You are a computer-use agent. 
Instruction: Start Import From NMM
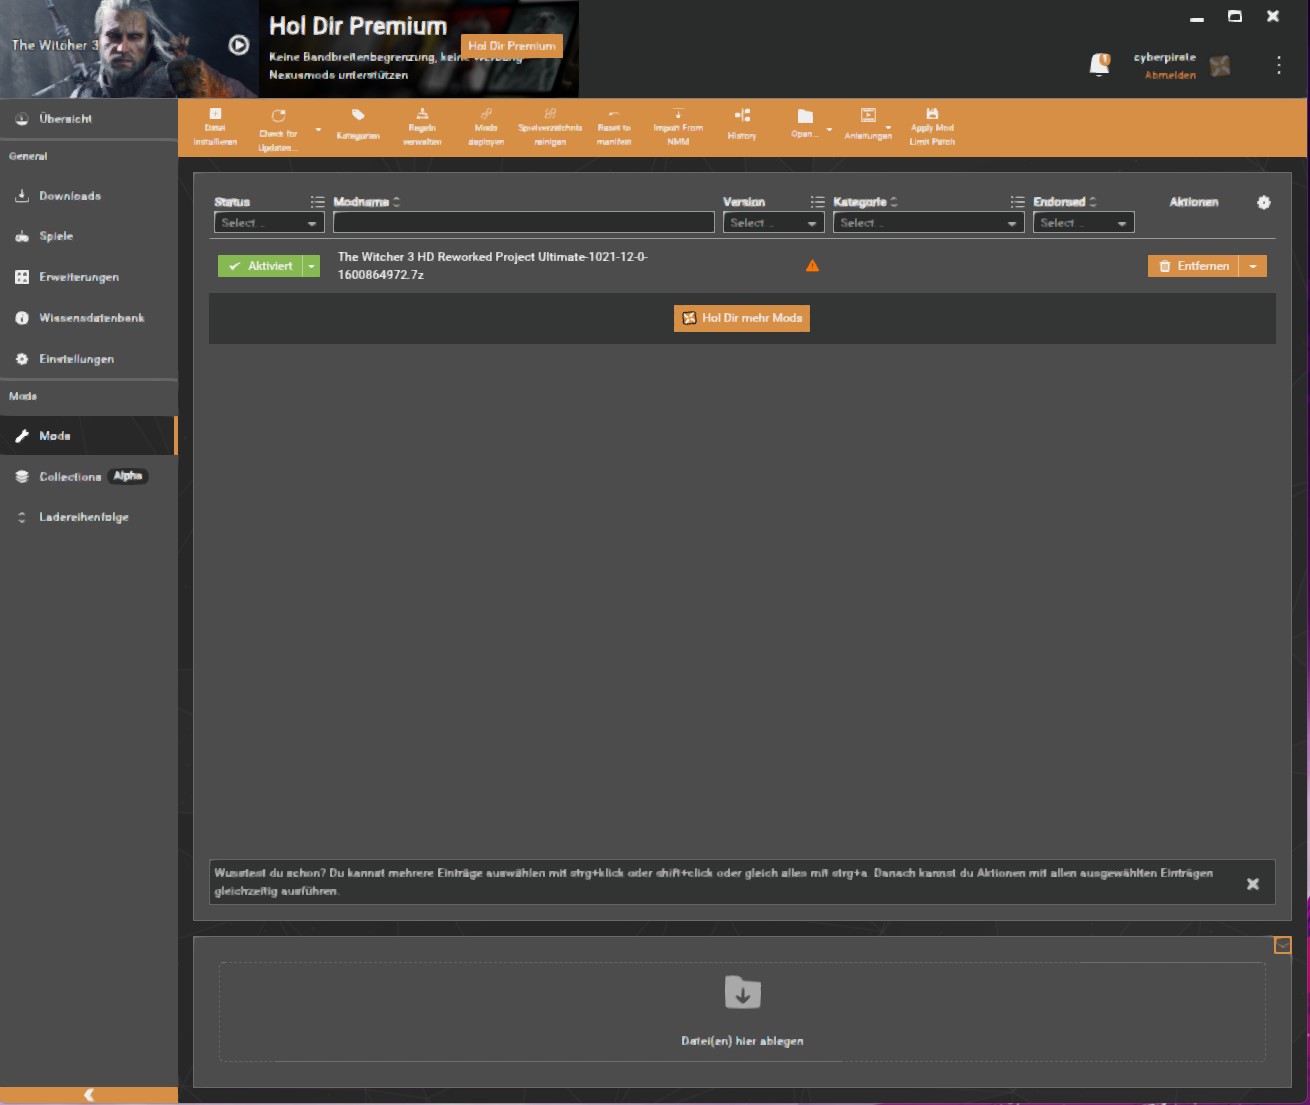coord(679,125)
